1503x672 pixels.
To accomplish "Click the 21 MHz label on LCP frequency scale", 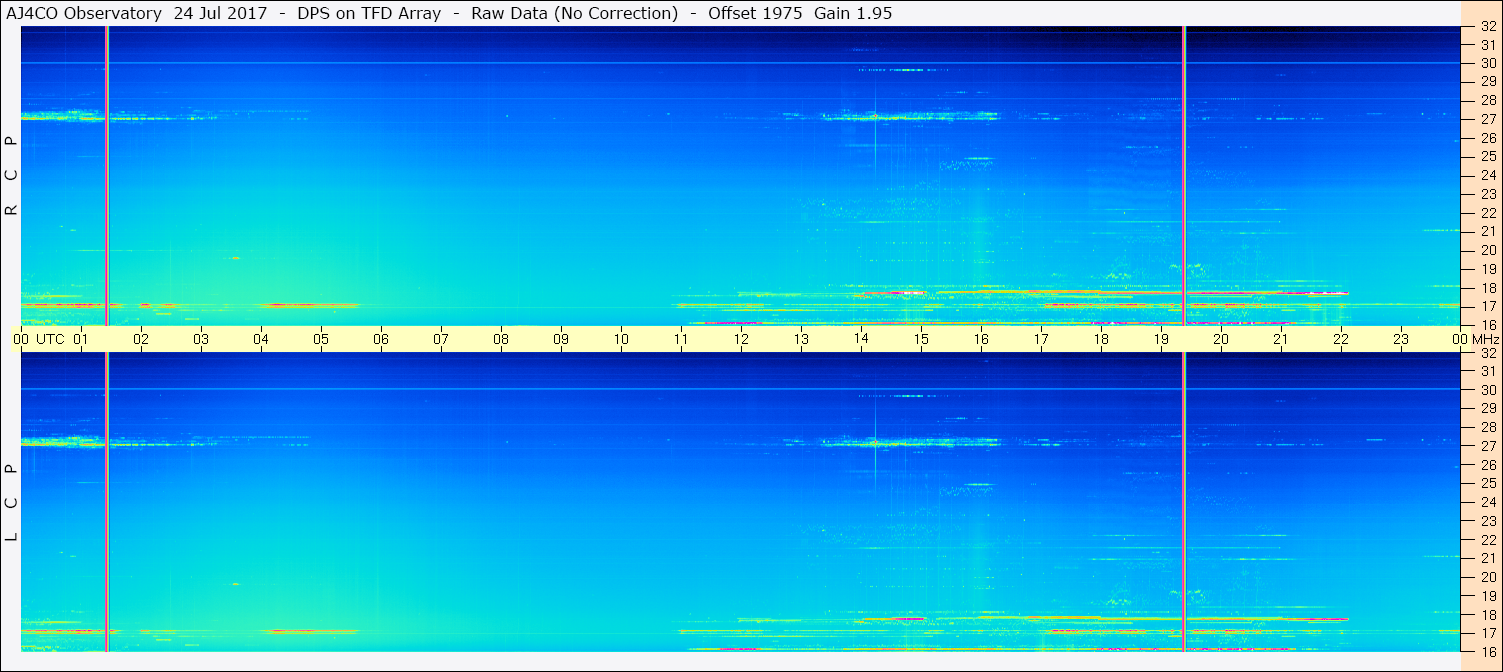I will pyautogui.click(x=1488, y=558).
